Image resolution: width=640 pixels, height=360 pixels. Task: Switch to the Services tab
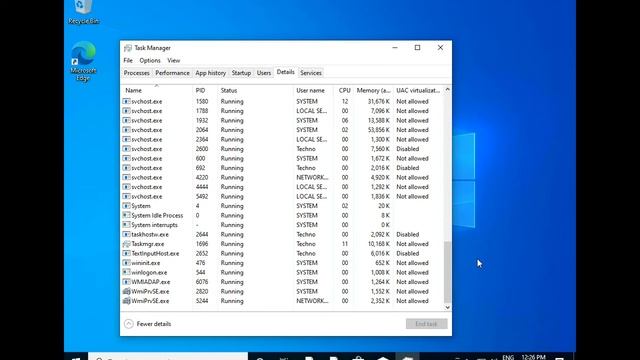(x=311, y=73)
